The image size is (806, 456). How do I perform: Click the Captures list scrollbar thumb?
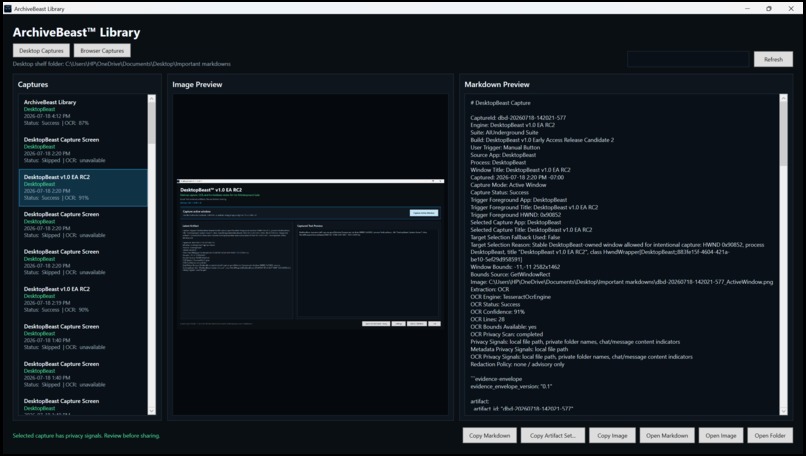coord(152,122)
